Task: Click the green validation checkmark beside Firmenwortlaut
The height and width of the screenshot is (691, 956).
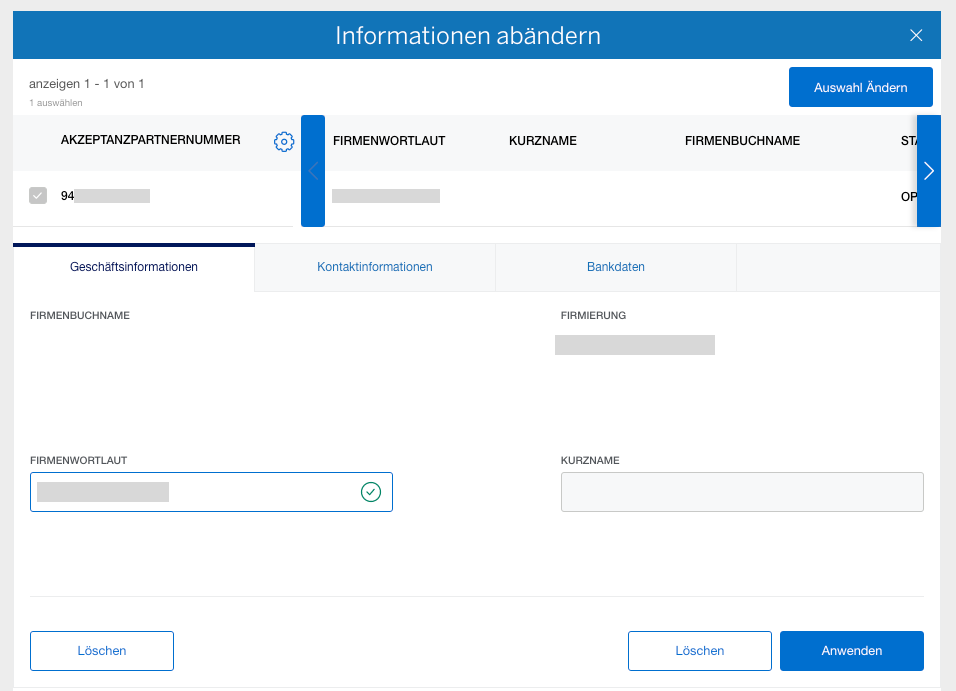Action: pos(371,492)
